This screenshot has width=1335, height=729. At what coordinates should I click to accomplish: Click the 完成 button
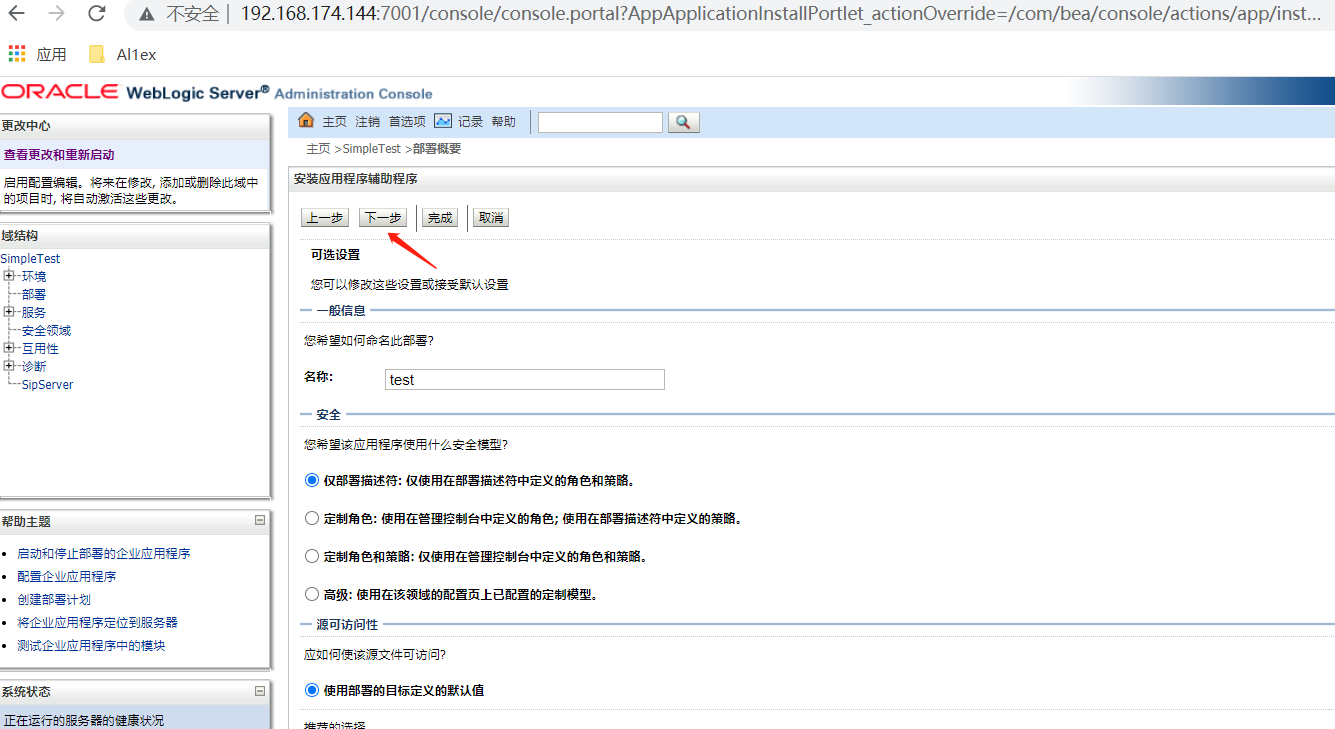coord(440,218)
